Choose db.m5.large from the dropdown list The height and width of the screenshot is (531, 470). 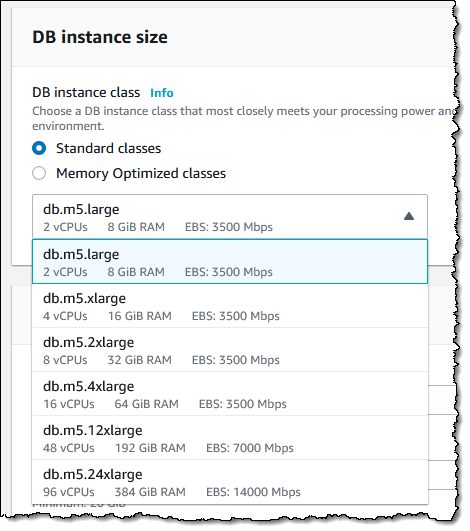click(230, 261)
